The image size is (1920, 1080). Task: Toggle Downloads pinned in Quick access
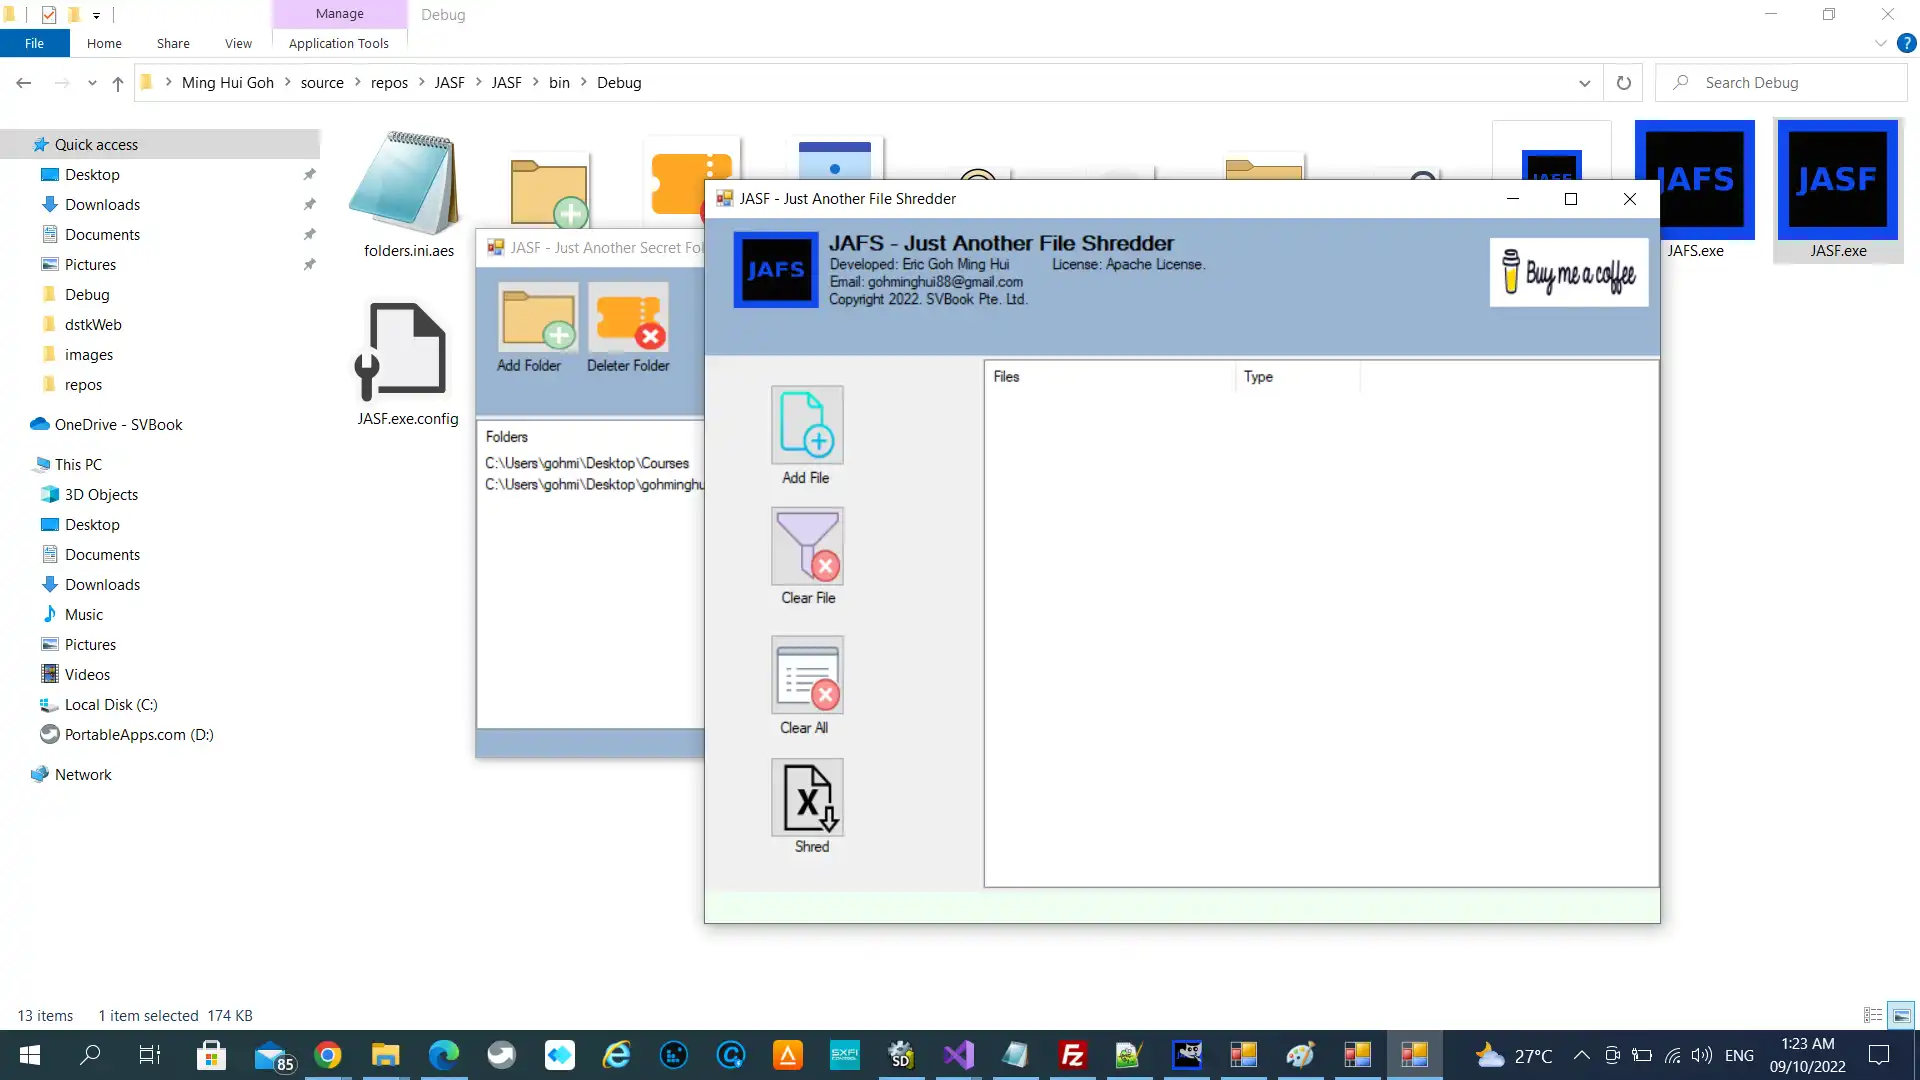(309, 204)
